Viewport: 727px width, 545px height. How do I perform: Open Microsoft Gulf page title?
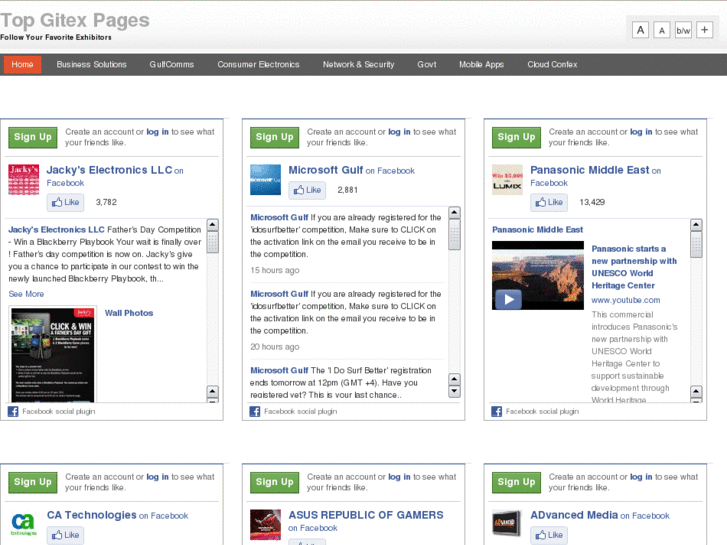click(325, 170)
